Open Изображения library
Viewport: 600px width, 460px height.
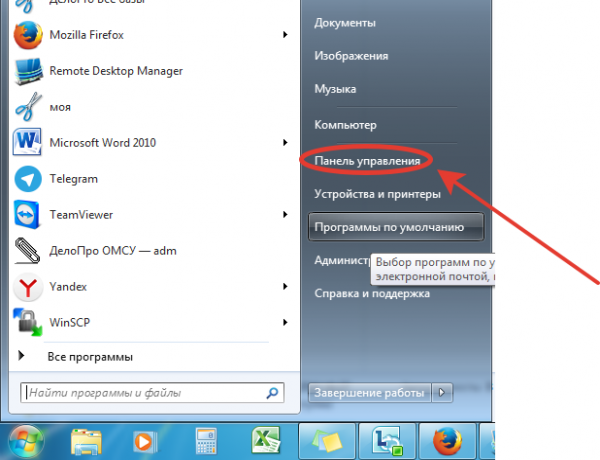[x=351, y=56]
